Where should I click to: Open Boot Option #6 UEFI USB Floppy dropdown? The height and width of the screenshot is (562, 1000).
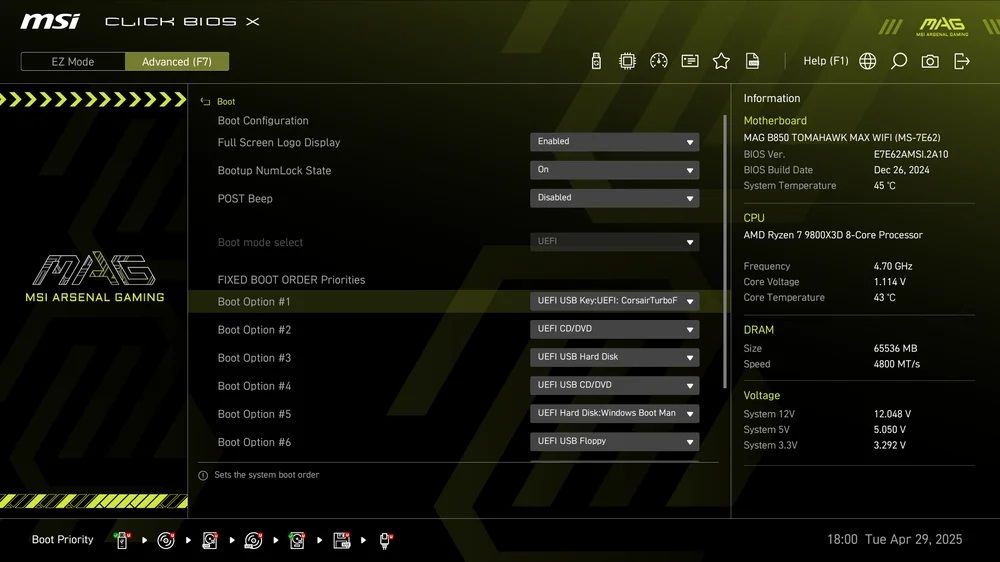pos(614,441)
